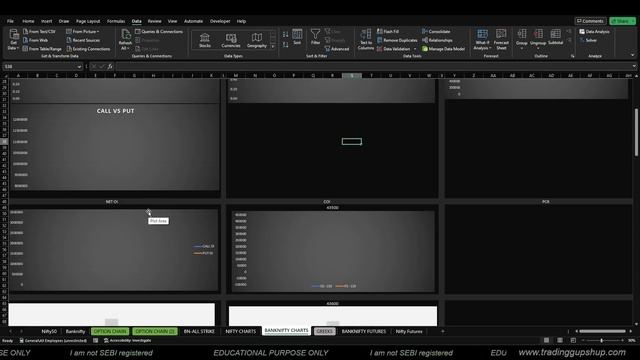Convert to Currencies data type
The height and width of the screenshot is (360, 640).
click(x=231, y=40)
